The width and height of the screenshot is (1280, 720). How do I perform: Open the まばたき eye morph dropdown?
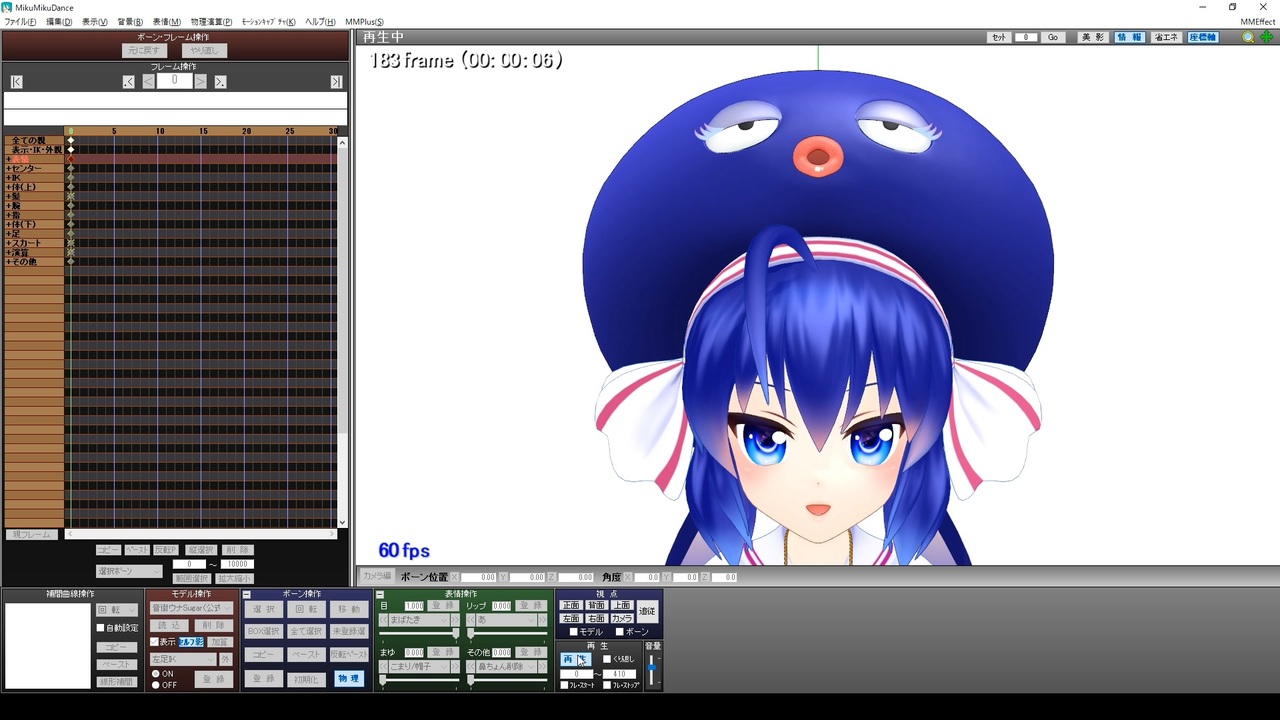[418, 620]
